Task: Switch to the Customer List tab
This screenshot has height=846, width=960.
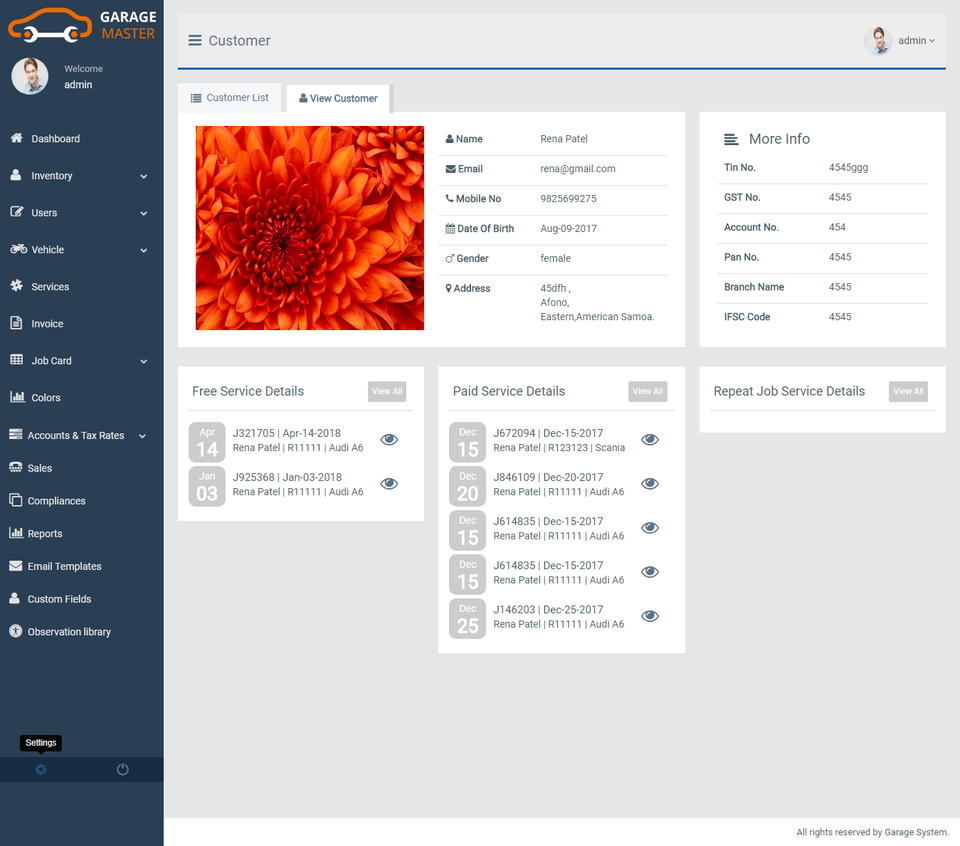Action: pyautogui.click(x=230, y=98)
